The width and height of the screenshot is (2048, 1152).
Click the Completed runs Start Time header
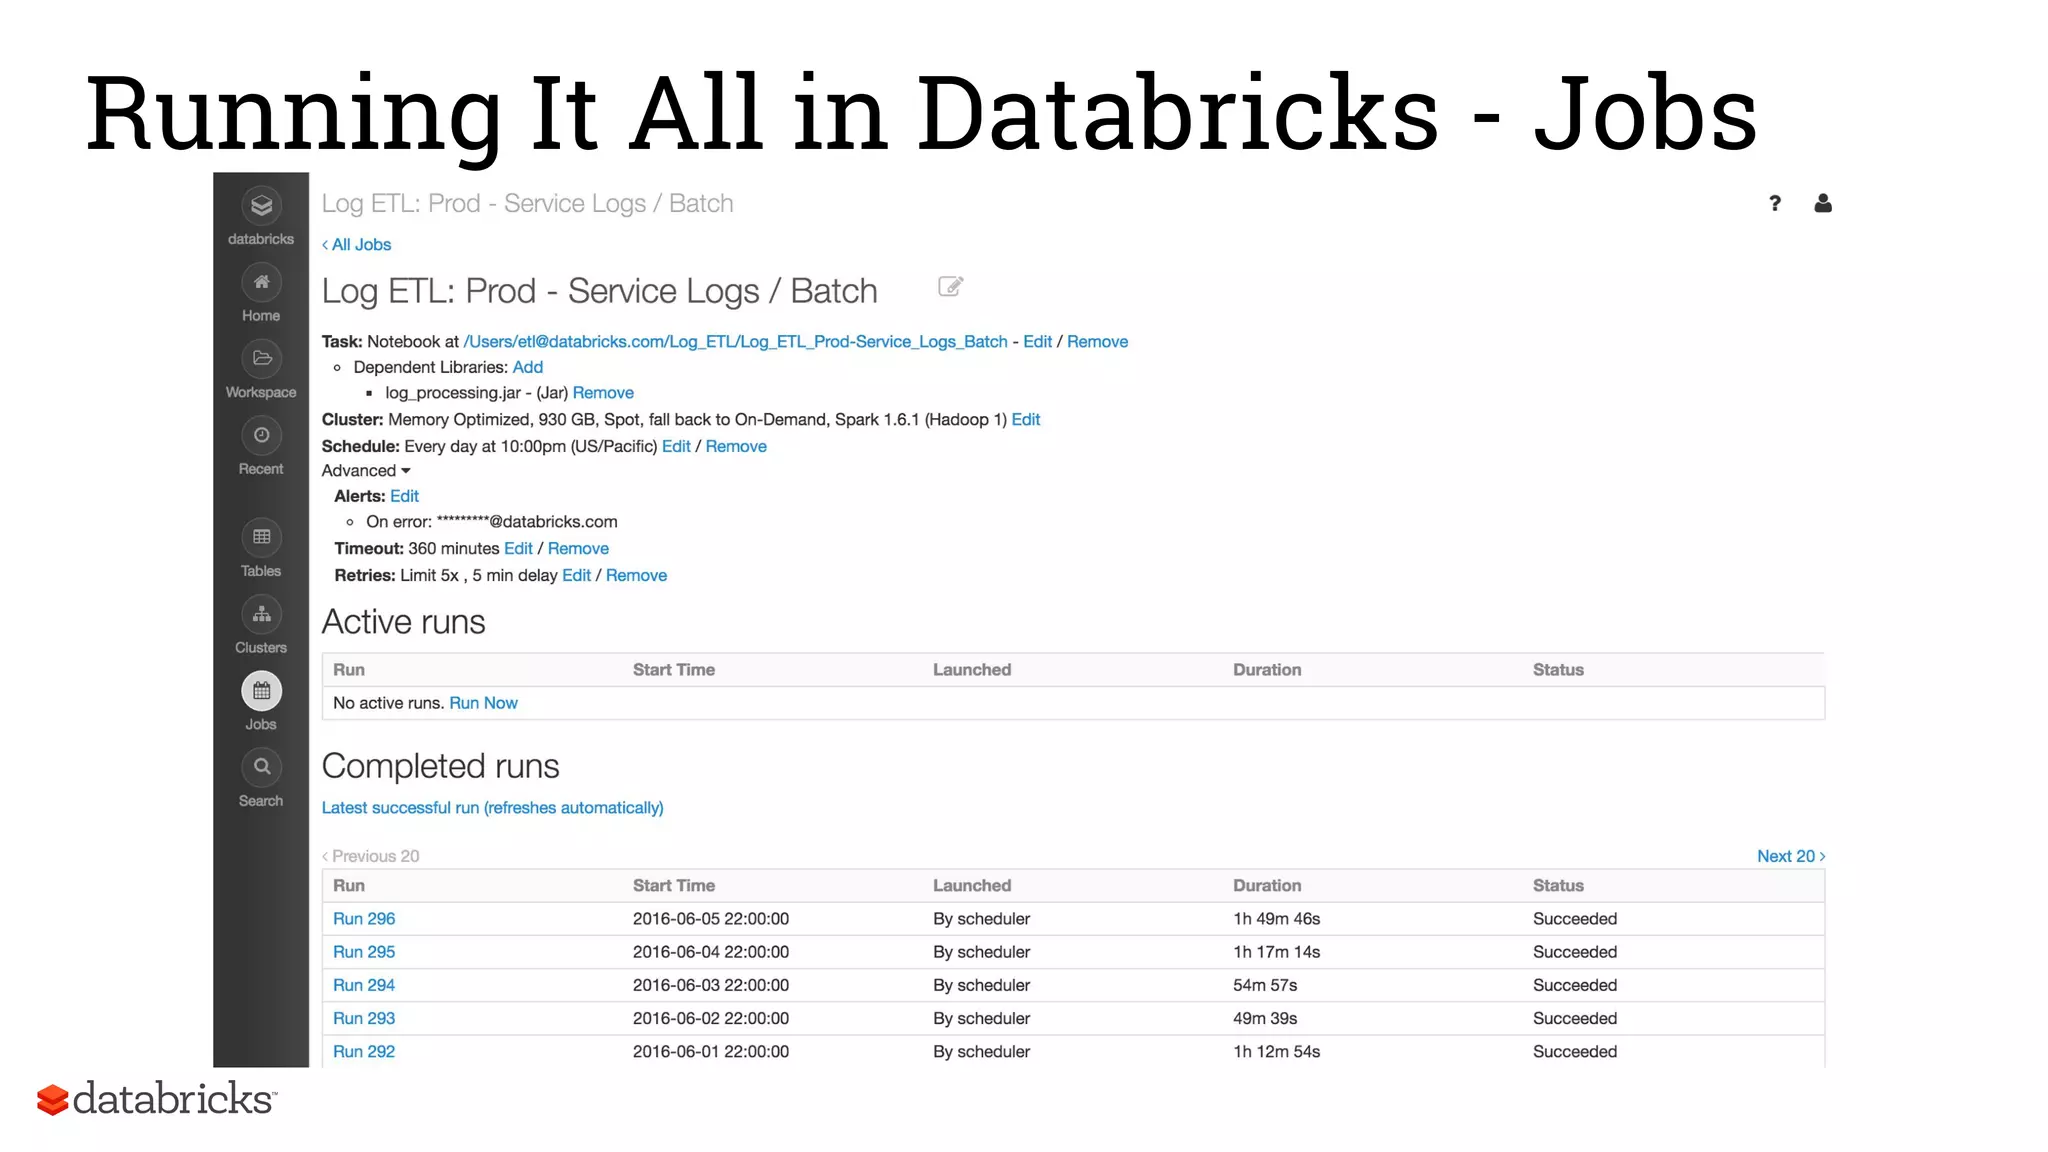[674, 886]
